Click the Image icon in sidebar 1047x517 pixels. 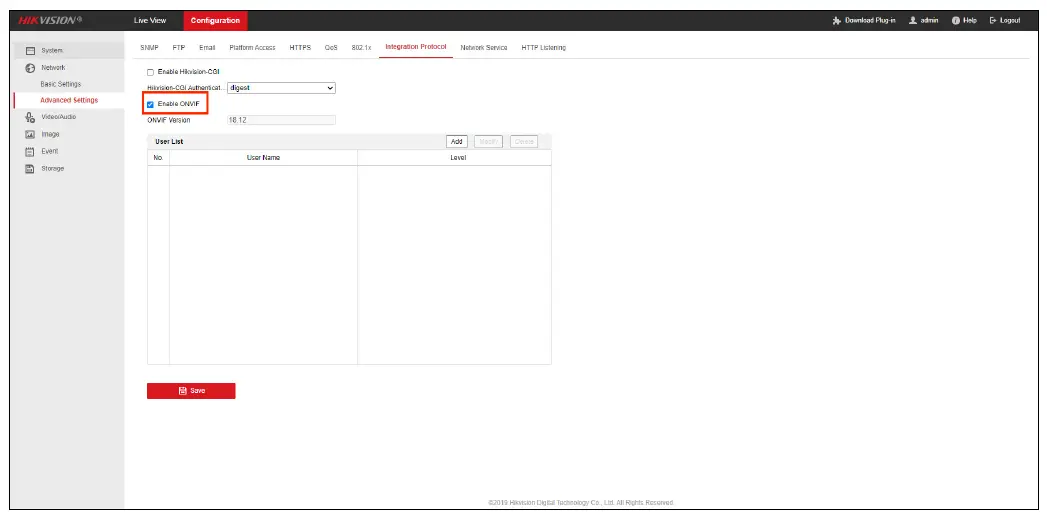tap(29, 134)
